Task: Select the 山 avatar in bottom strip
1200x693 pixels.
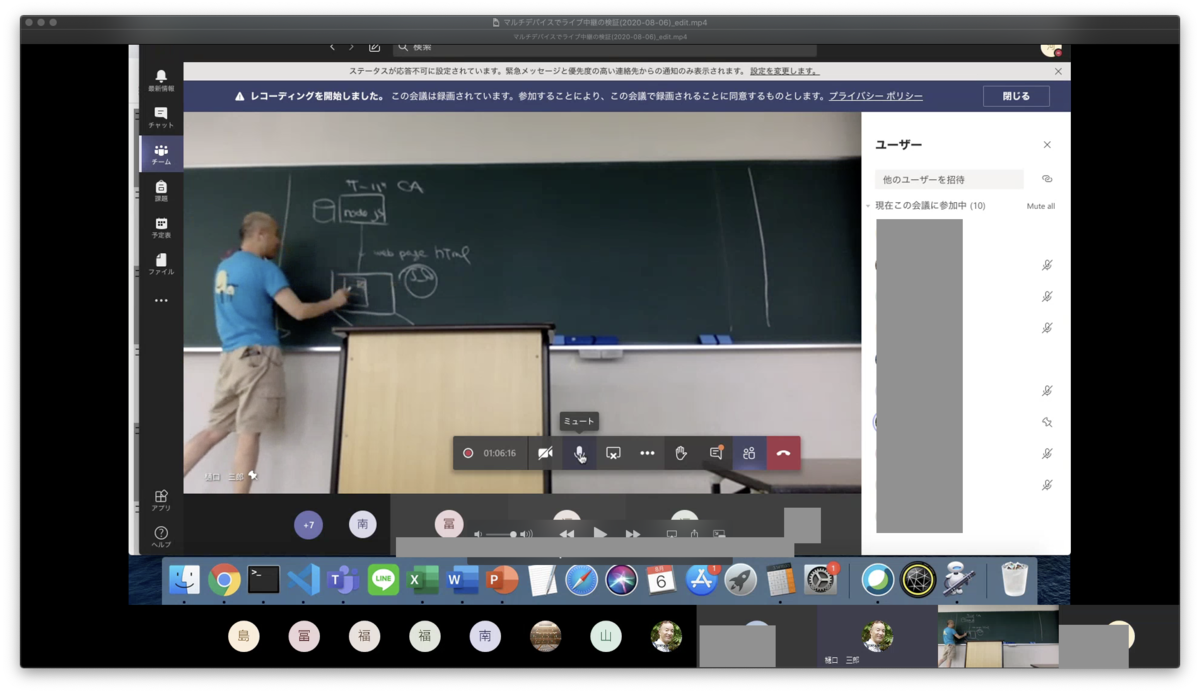Action: (x=606, y=636)
